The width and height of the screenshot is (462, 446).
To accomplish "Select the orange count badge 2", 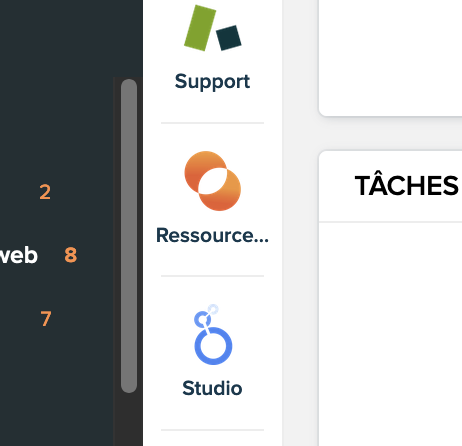I will (x=45, y=192).
